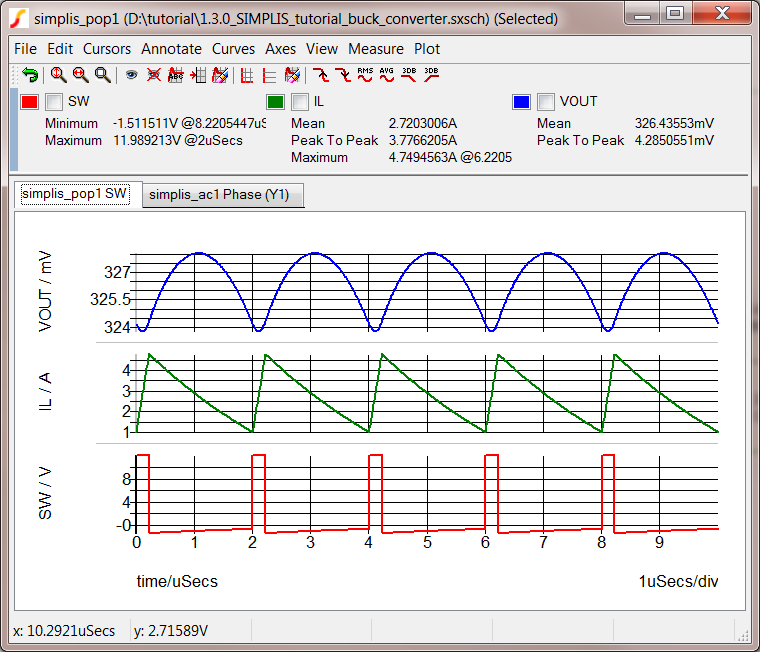Click the zoom to fit magnifier icon
The height and width of the screenshot is (652, 760).
tap(103, 75)
